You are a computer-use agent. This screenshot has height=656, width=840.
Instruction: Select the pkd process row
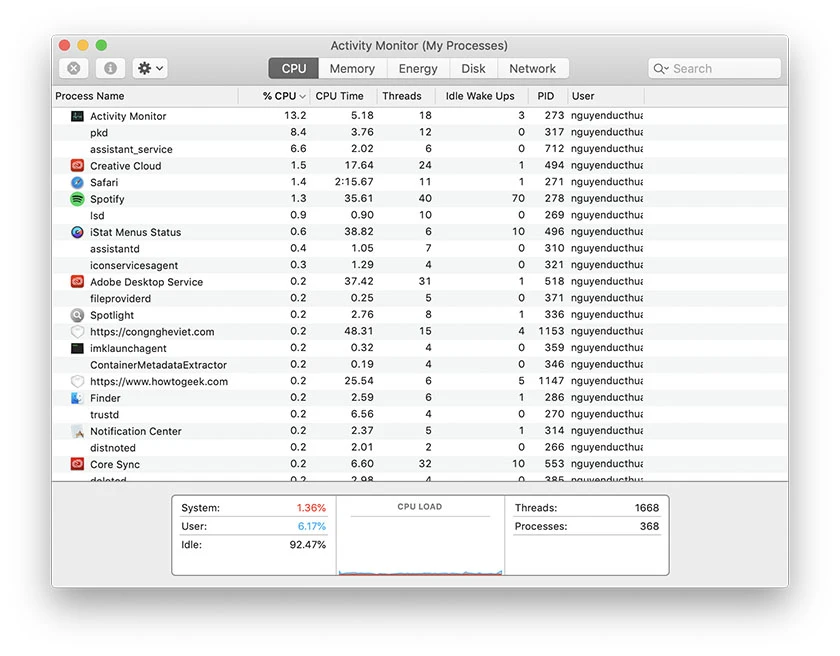420,132
